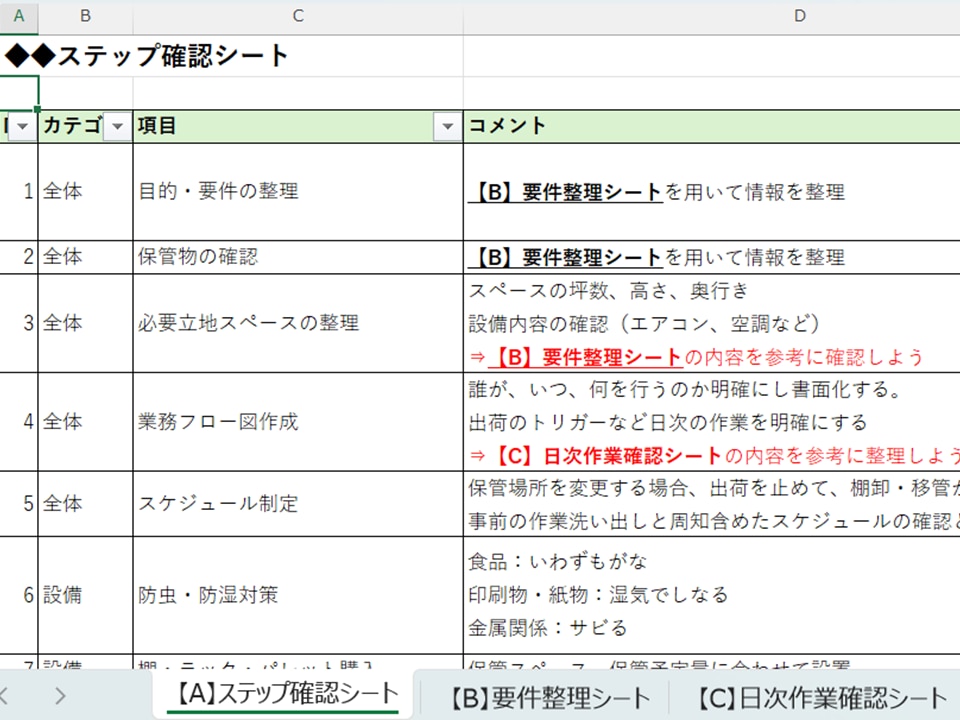Switch to the 【B】要件整理シート sheet tab
This screenshot has width=960, height=720.
pos(549,697)
